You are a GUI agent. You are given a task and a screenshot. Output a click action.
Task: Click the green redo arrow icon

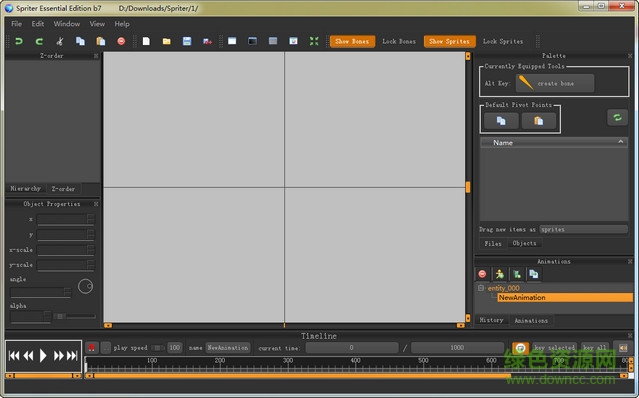39,41
